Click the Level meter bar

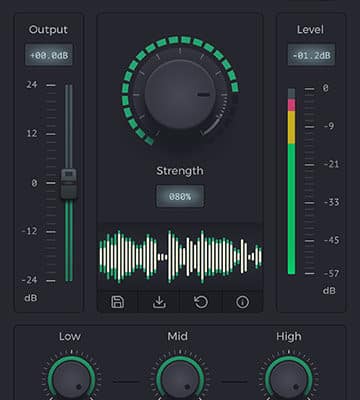pos(292,182)
